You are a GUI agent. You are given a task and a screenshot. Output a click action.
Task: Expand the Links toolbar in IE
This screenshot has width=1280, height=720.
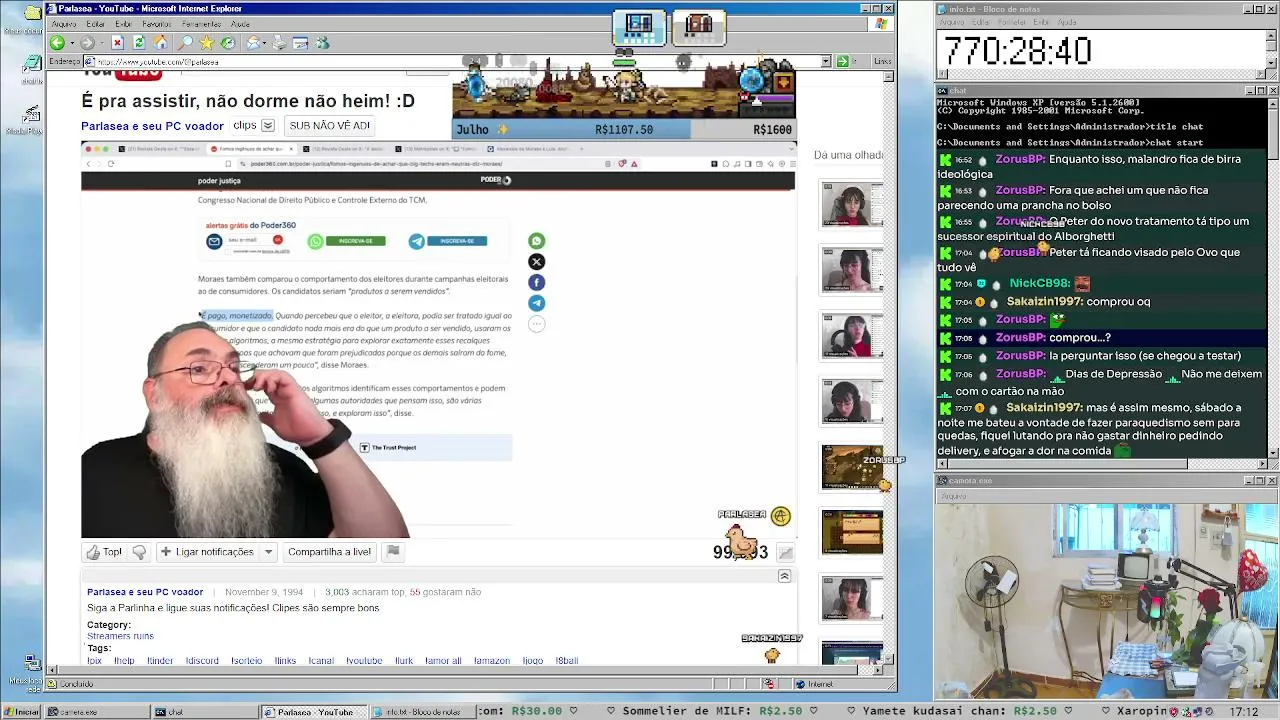(882, 62)
